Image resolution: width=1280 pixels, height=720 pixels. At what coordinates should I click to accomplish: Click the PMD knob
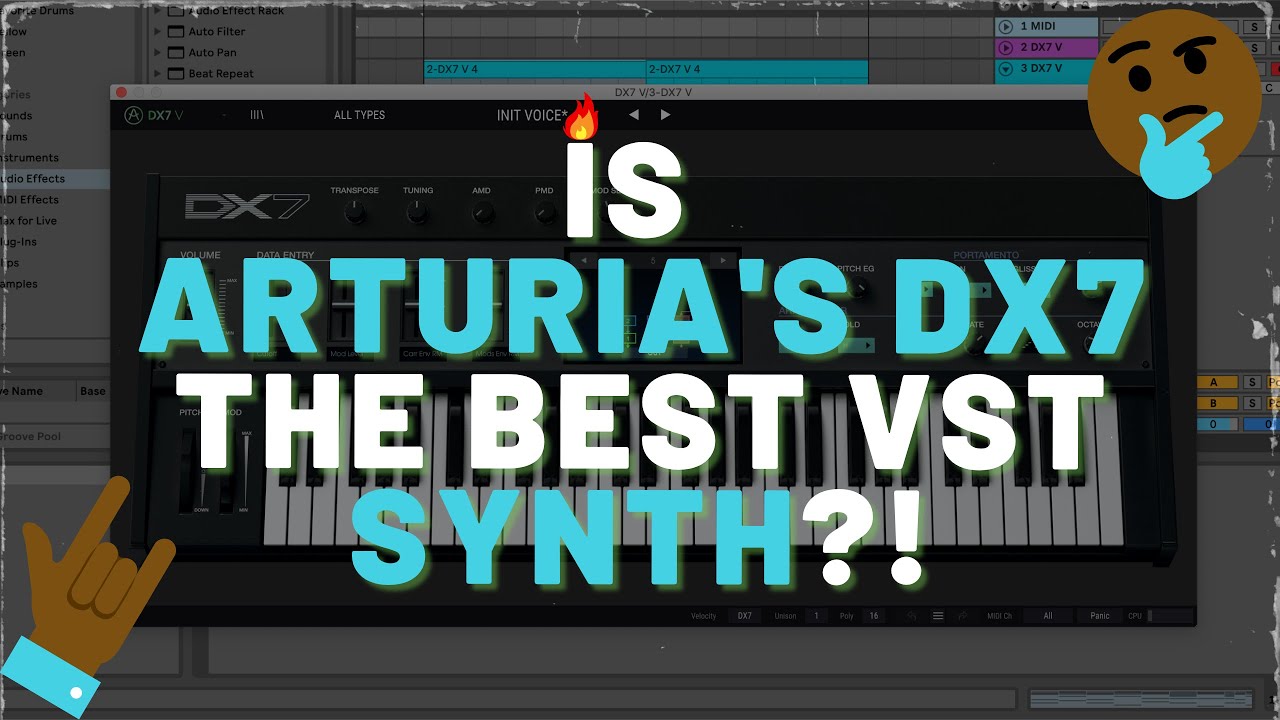[545, 212]
